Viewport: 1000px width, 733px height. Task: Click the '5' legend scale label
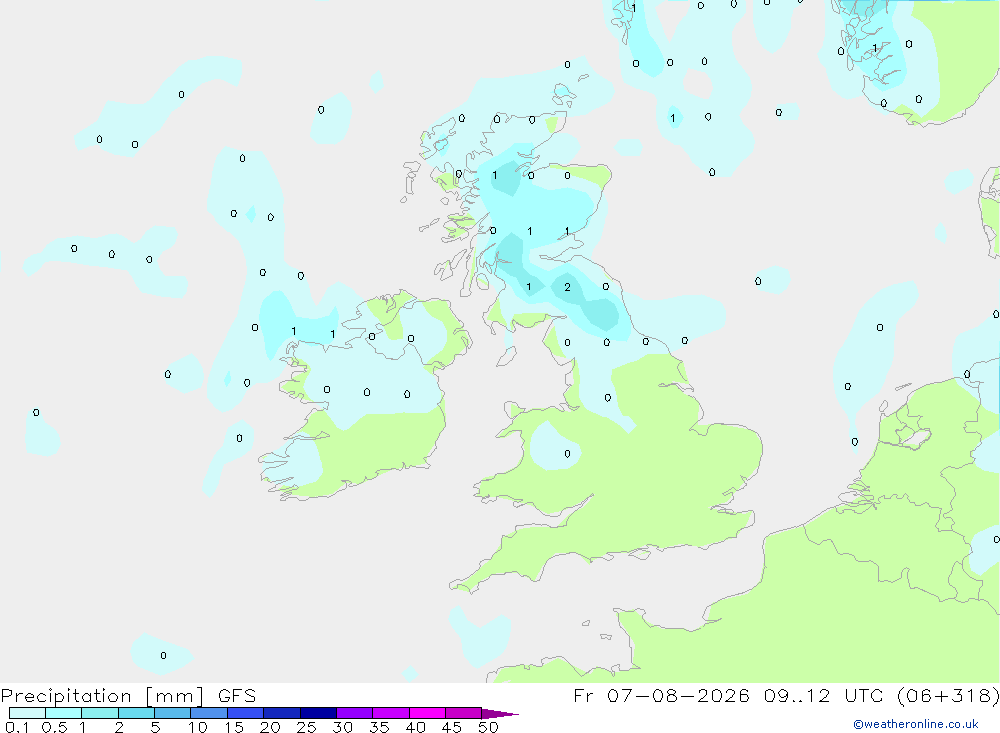155,727
